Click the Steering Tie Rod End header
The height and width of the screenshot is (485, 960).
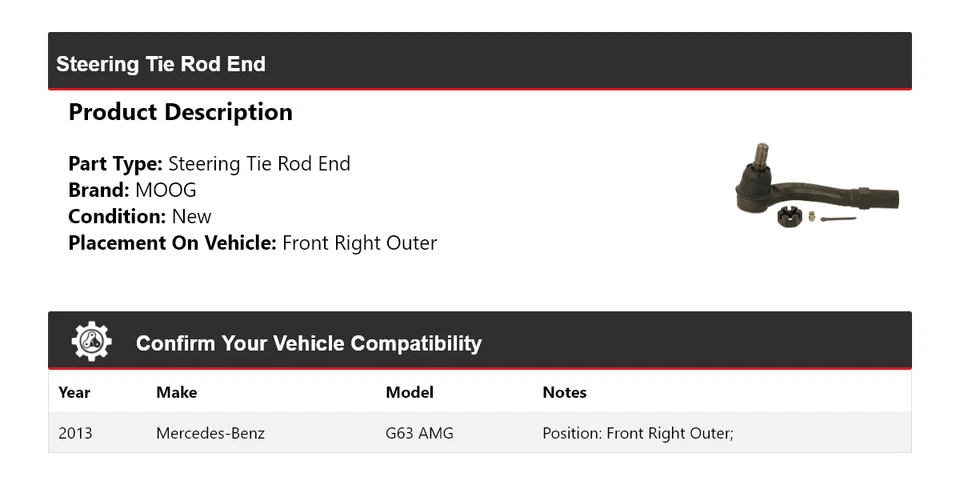coord(161,64)
